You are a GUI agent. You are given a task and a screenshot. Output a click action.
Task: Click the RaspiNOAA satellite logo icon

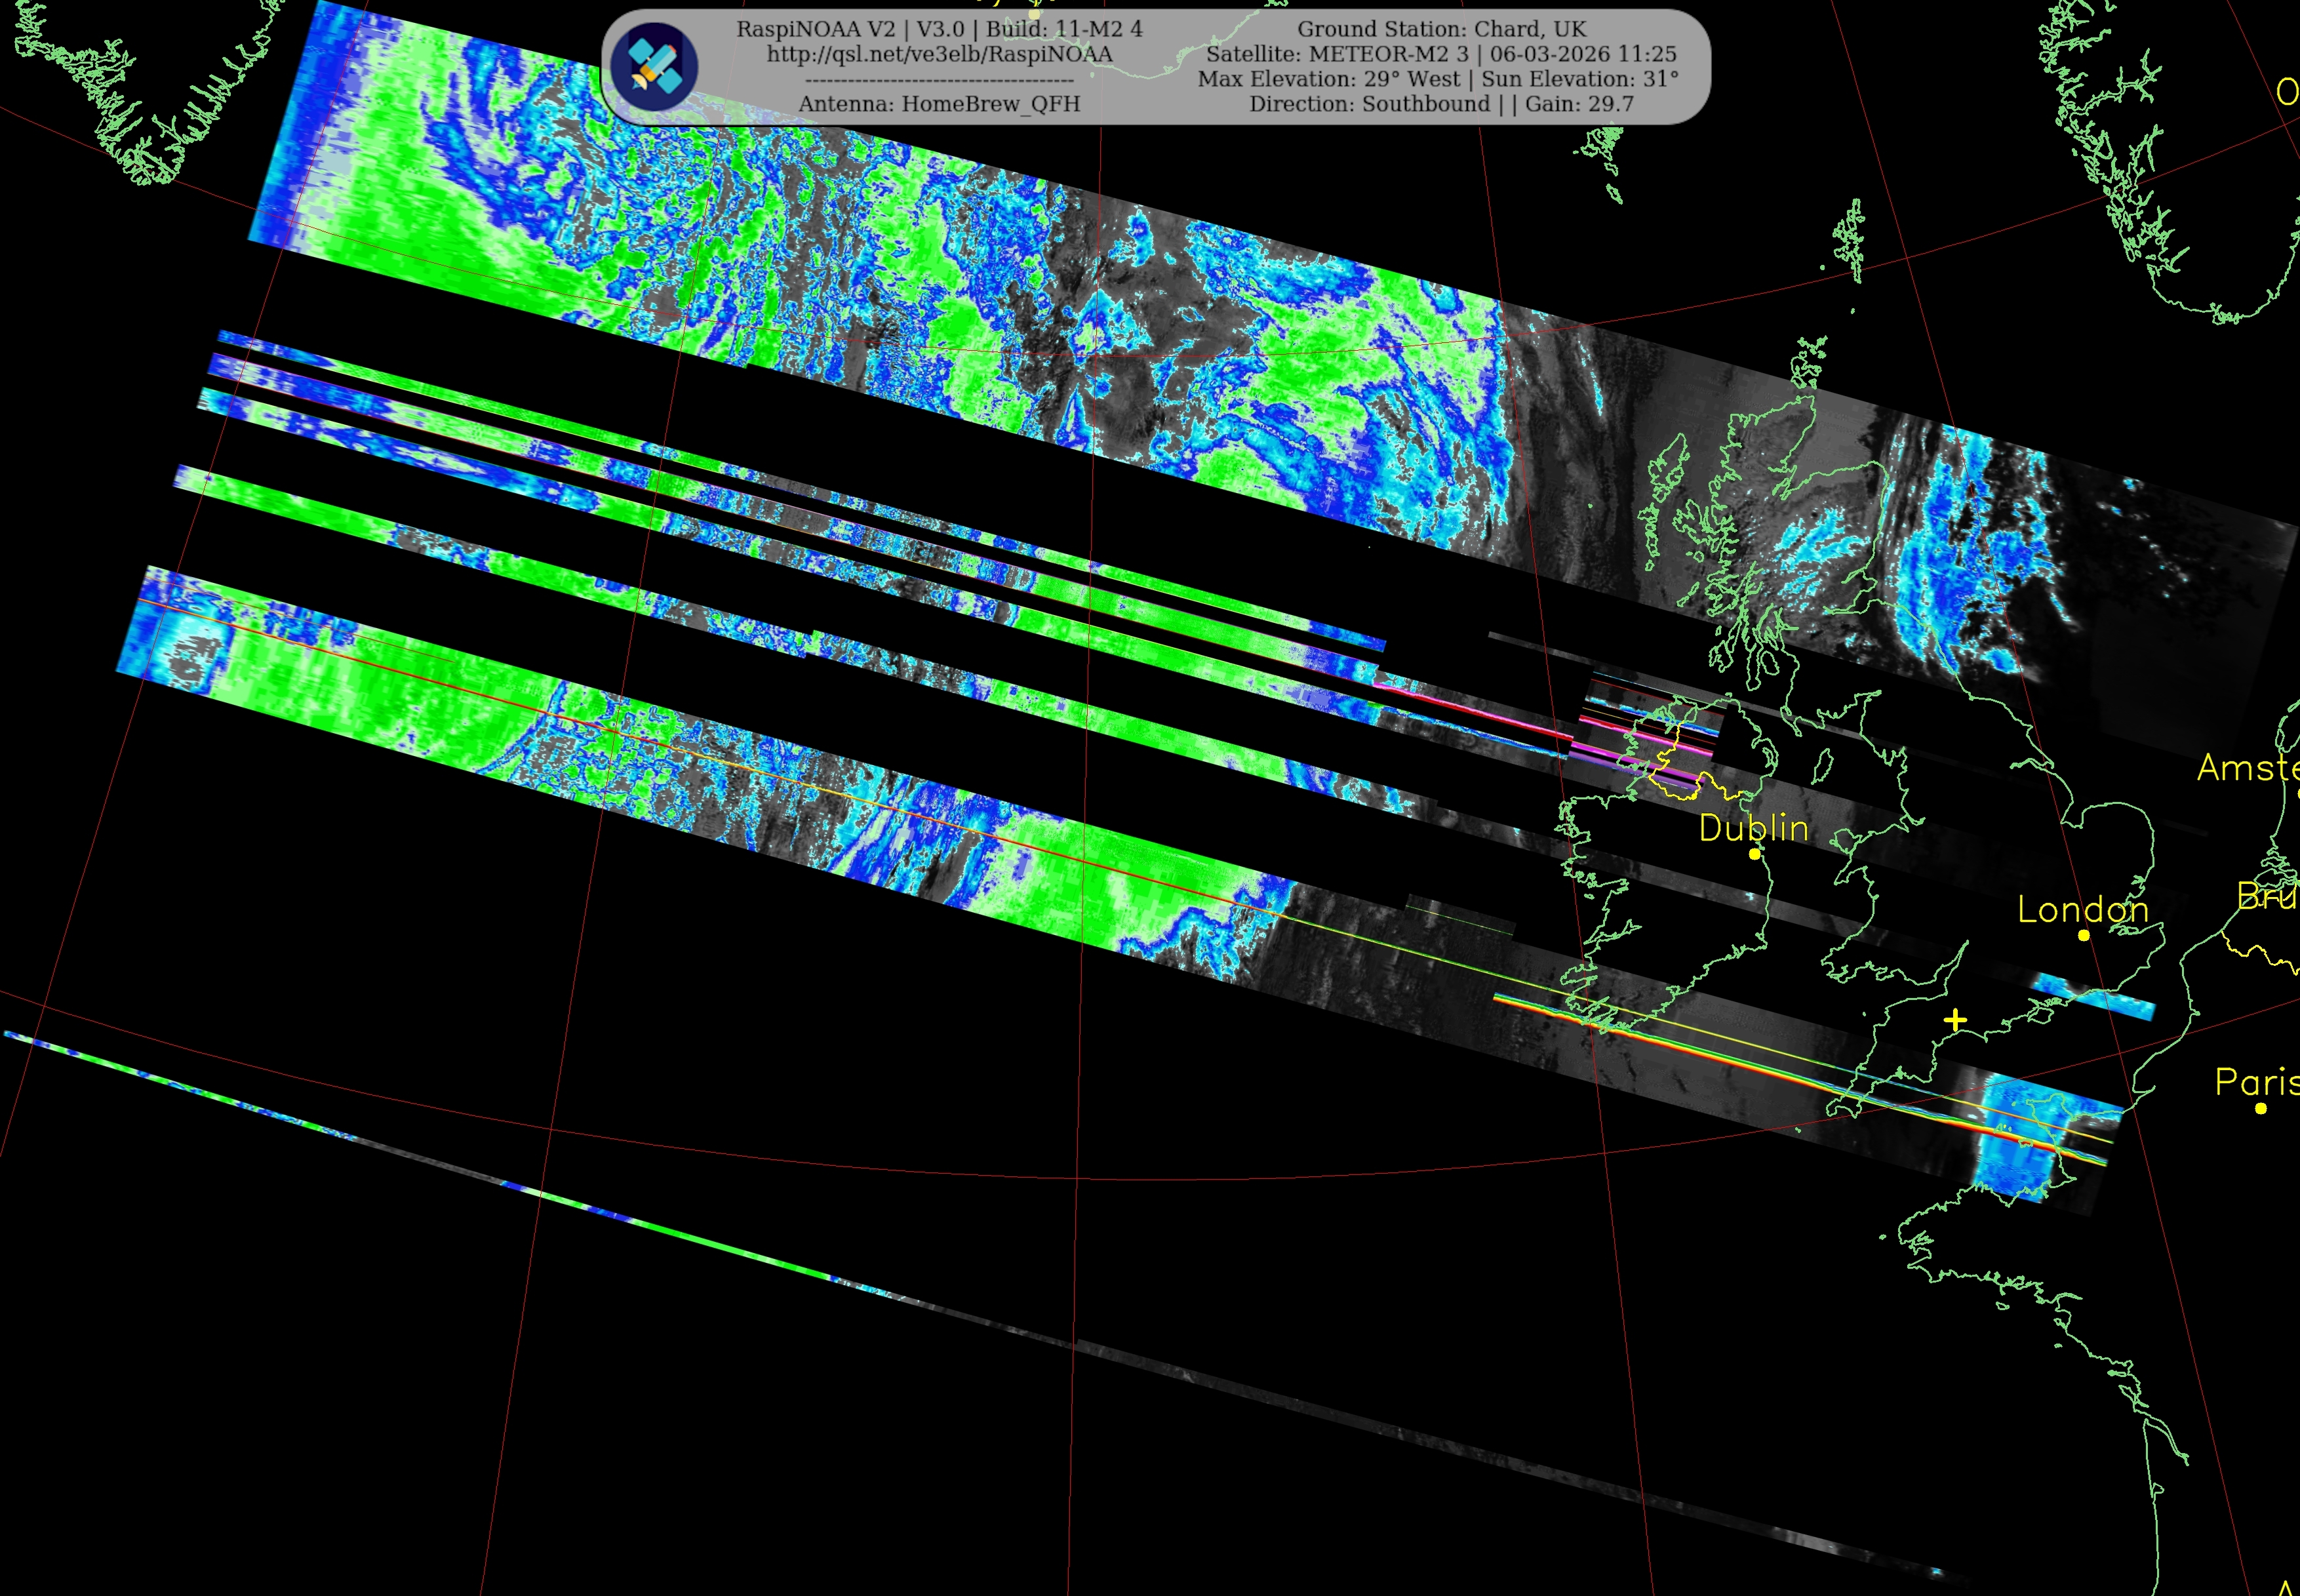(655, 66)
